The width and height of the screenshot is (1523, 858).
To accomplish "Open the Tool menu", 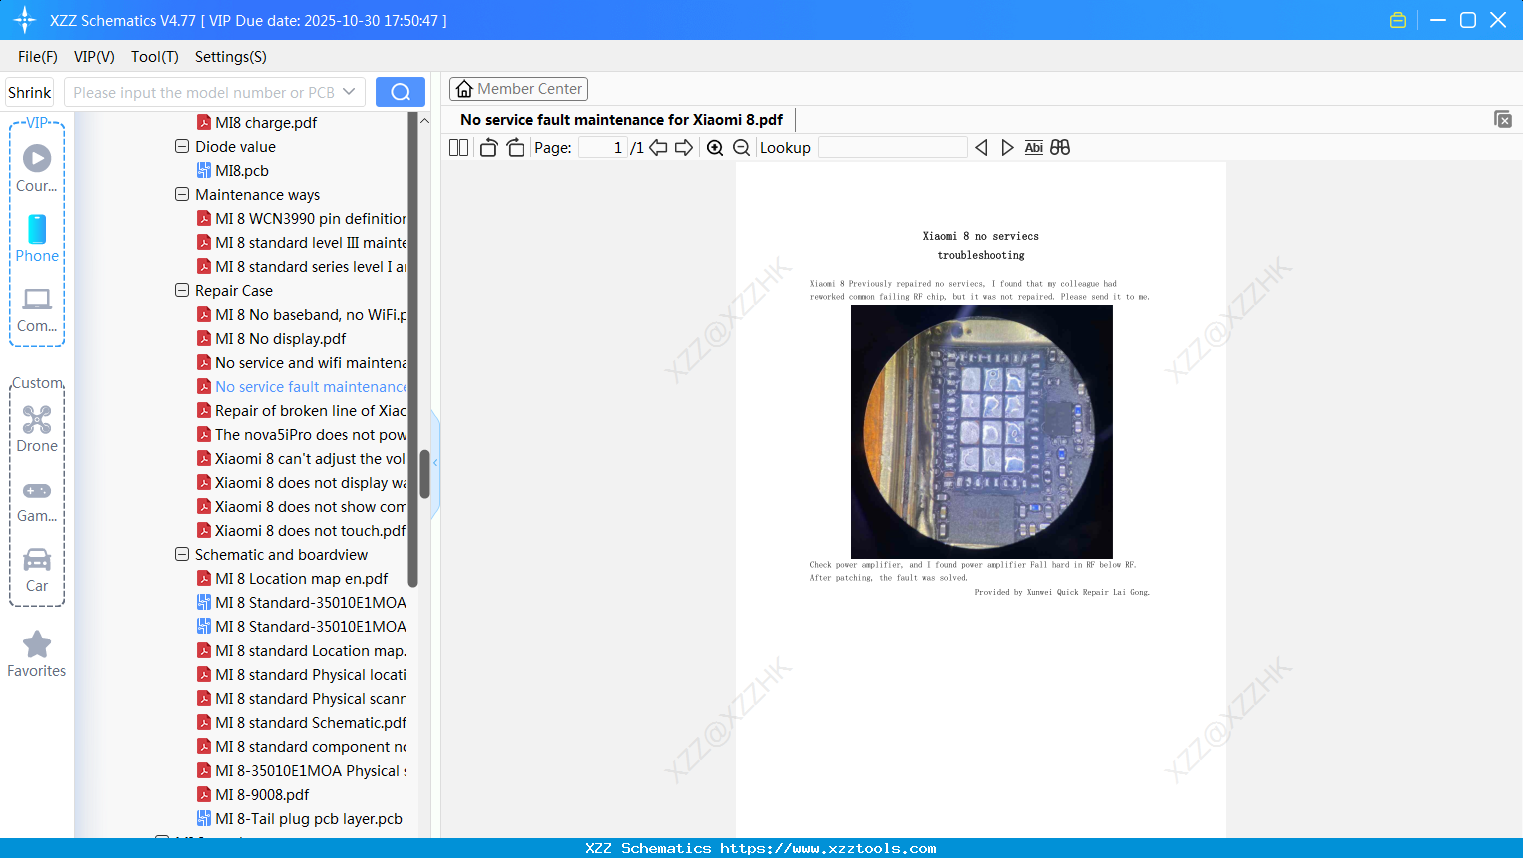I will coord(155,57).
